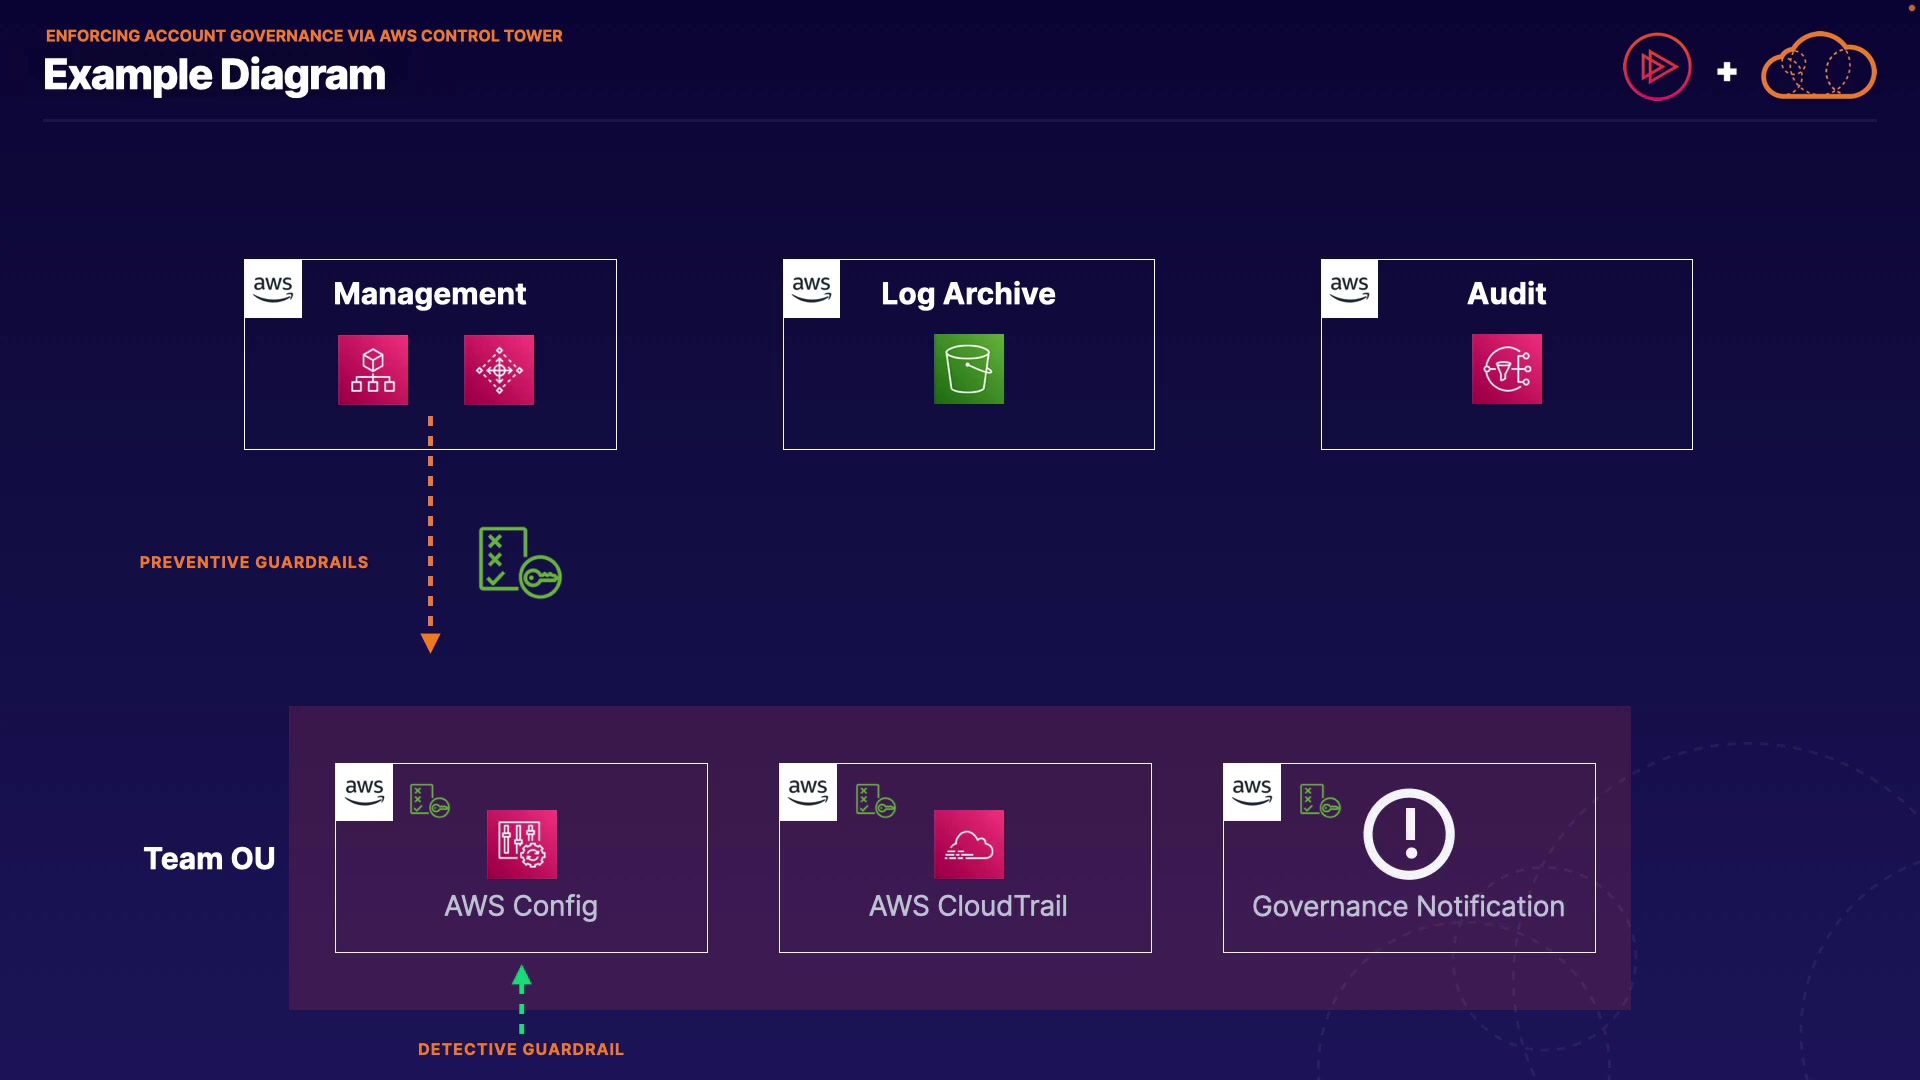Screen dimensions: 1920x1080
Task: Click the Team OU label
Action: coord(209,858)
